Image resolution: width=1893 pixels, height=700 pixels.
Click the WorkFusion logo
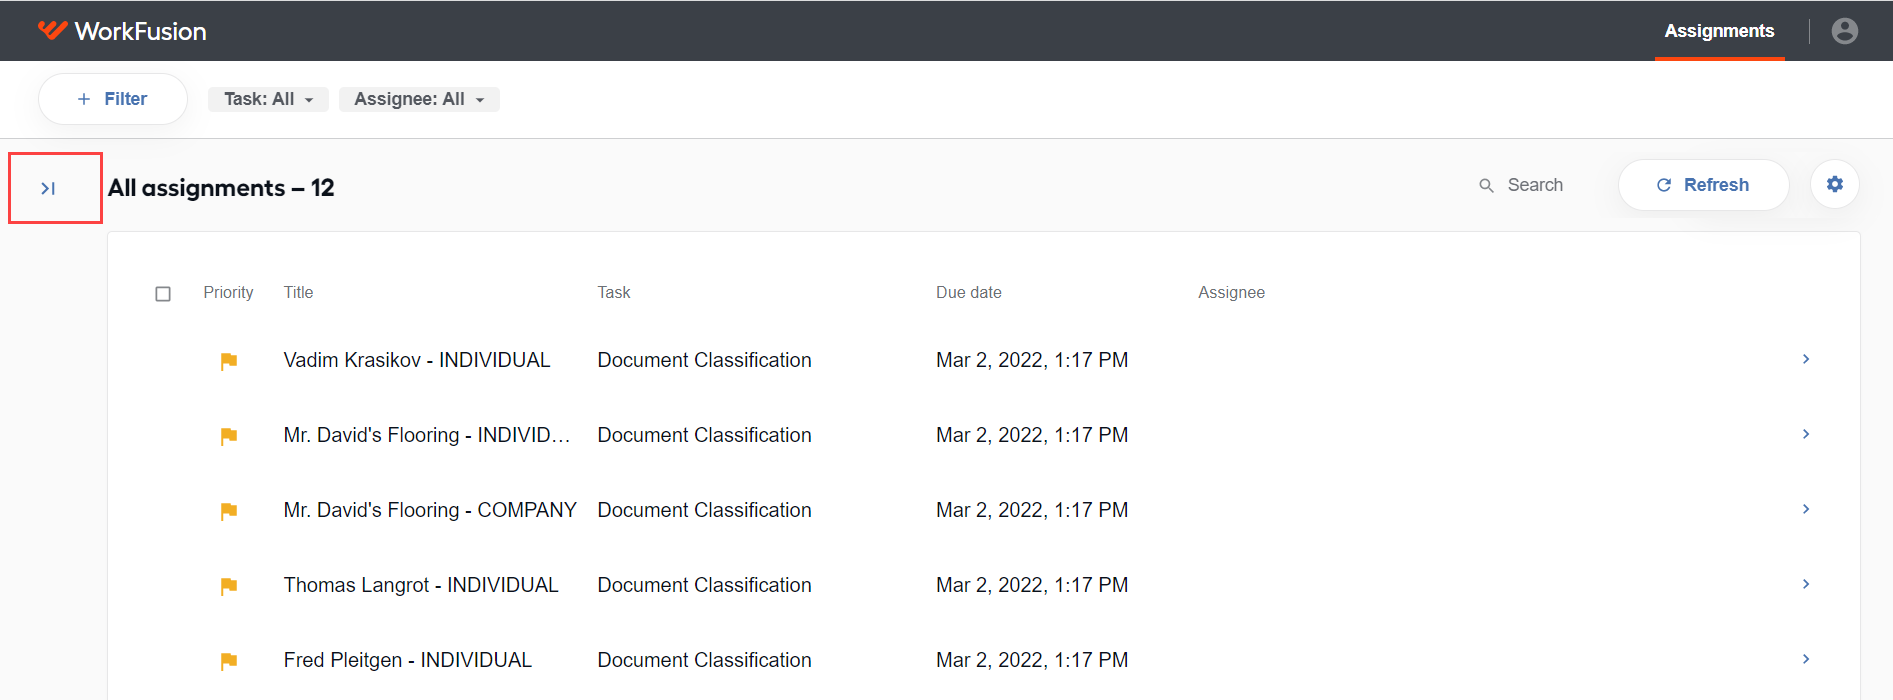[x=122, y=31]
